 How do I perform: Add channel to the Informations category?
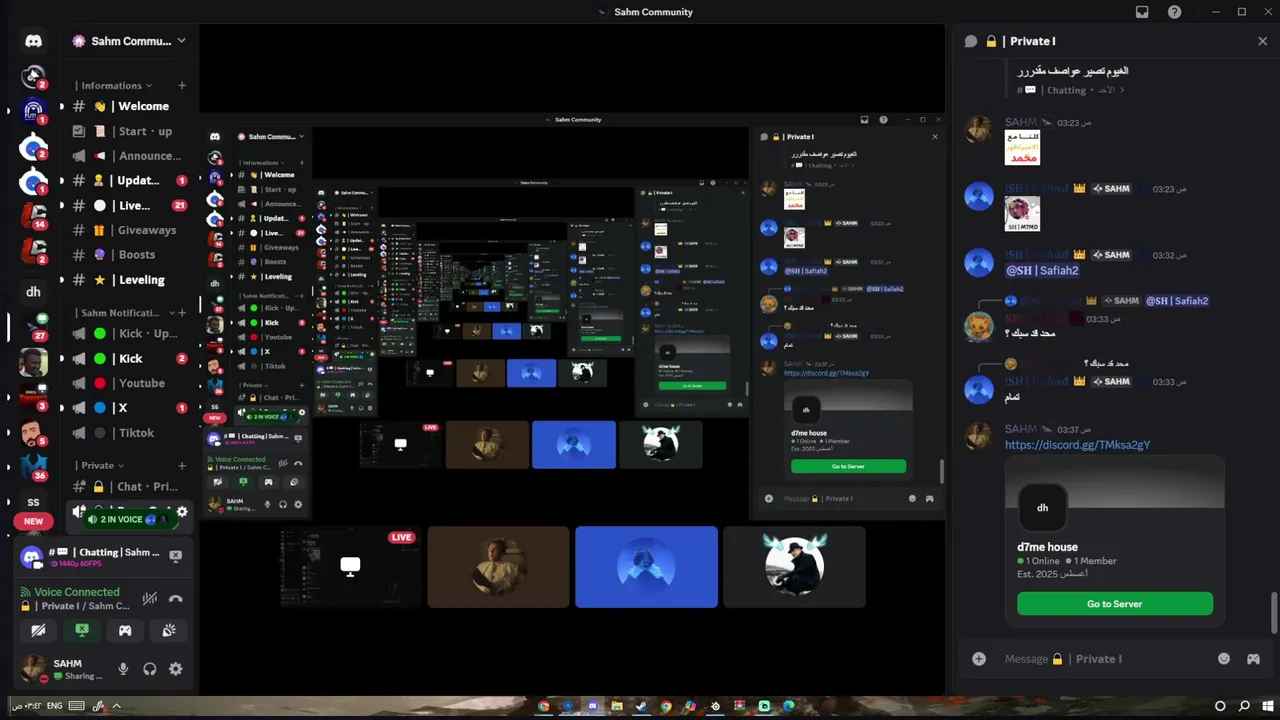pos(182,86)
